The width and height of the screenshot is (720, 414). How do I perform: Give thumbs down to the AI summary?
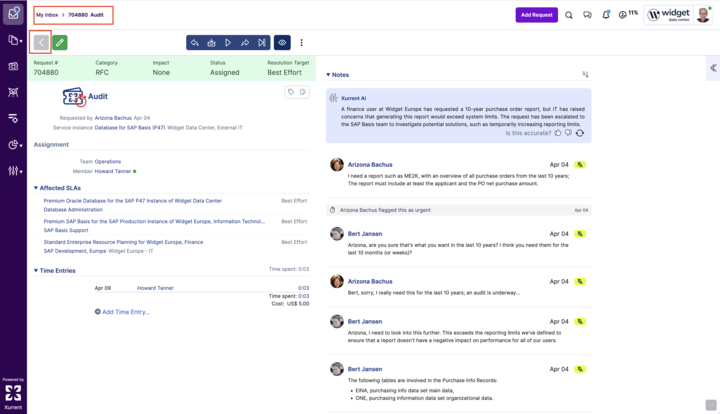(568, 133)
